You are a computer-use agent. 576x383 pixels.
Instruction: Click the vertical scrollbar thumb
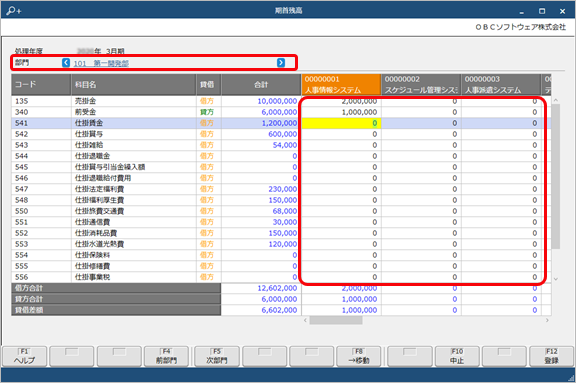tap(556, 176)
